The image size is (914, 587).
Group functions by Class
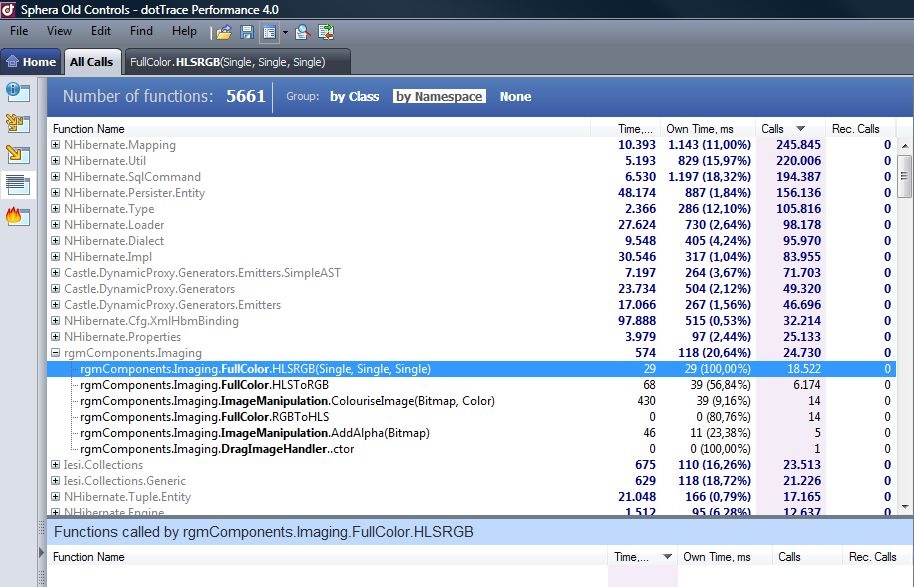click(x=354, y=97)
